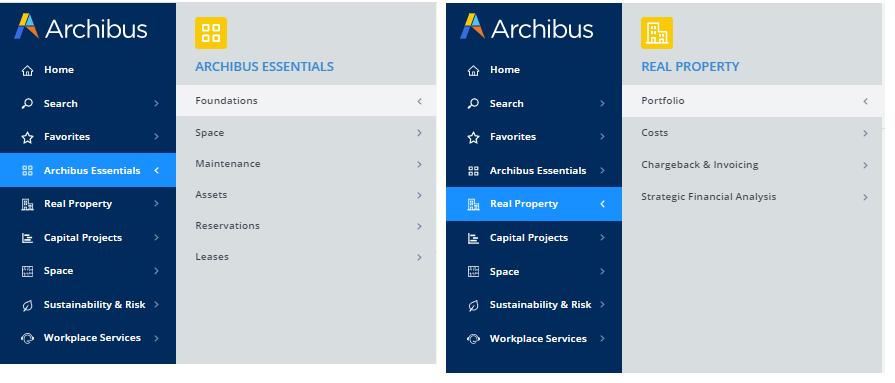Click the Archibus logo in the left panel
This screenshot has width=895, height=383.
80,27
